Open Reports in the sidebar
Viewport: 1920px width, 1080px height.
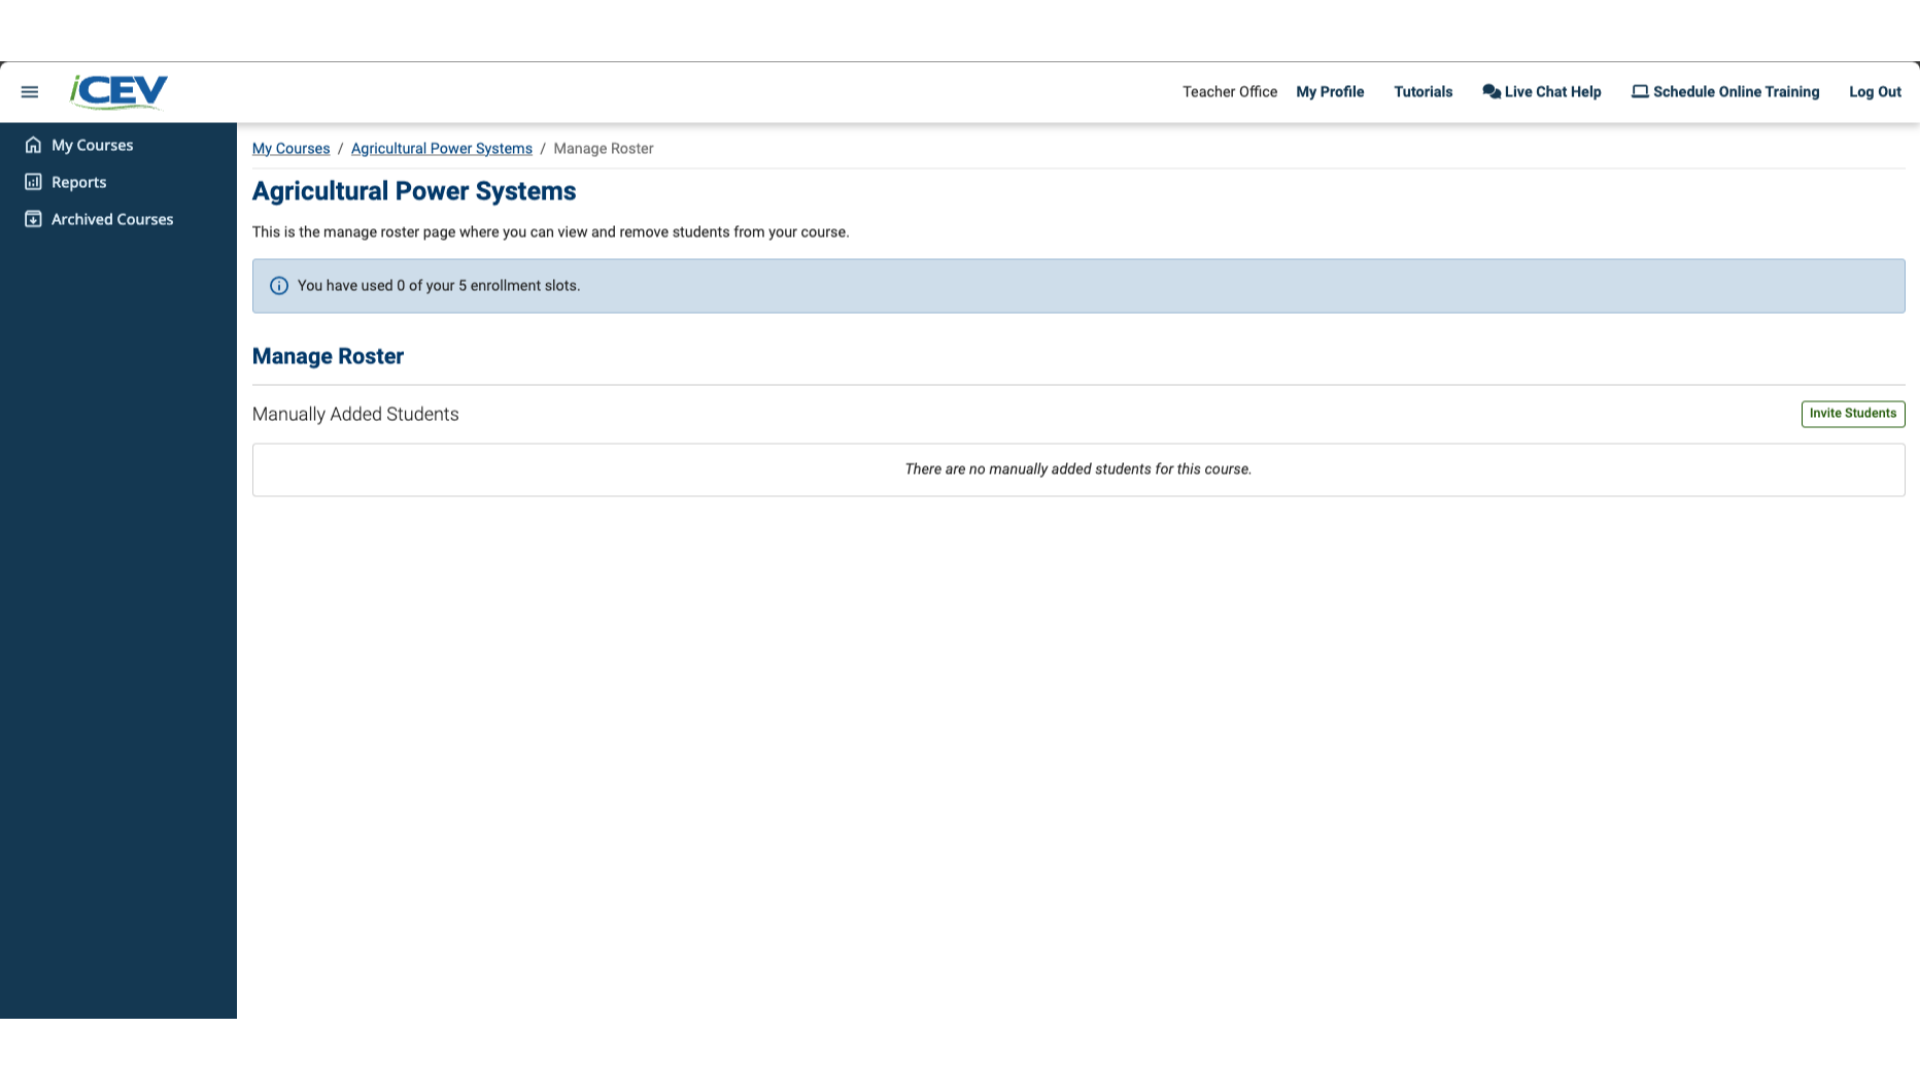click(79, 182)
